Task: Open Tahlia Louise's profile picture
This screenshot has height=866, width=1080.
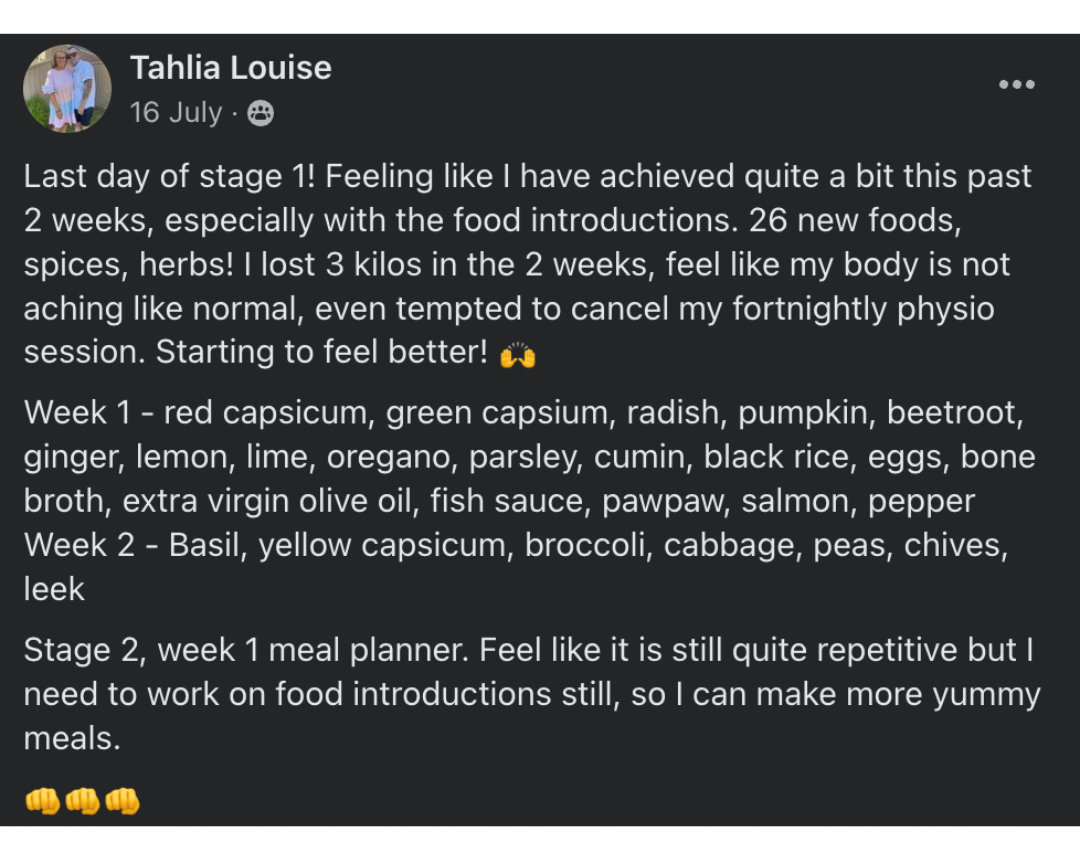Action: (67, 88)
